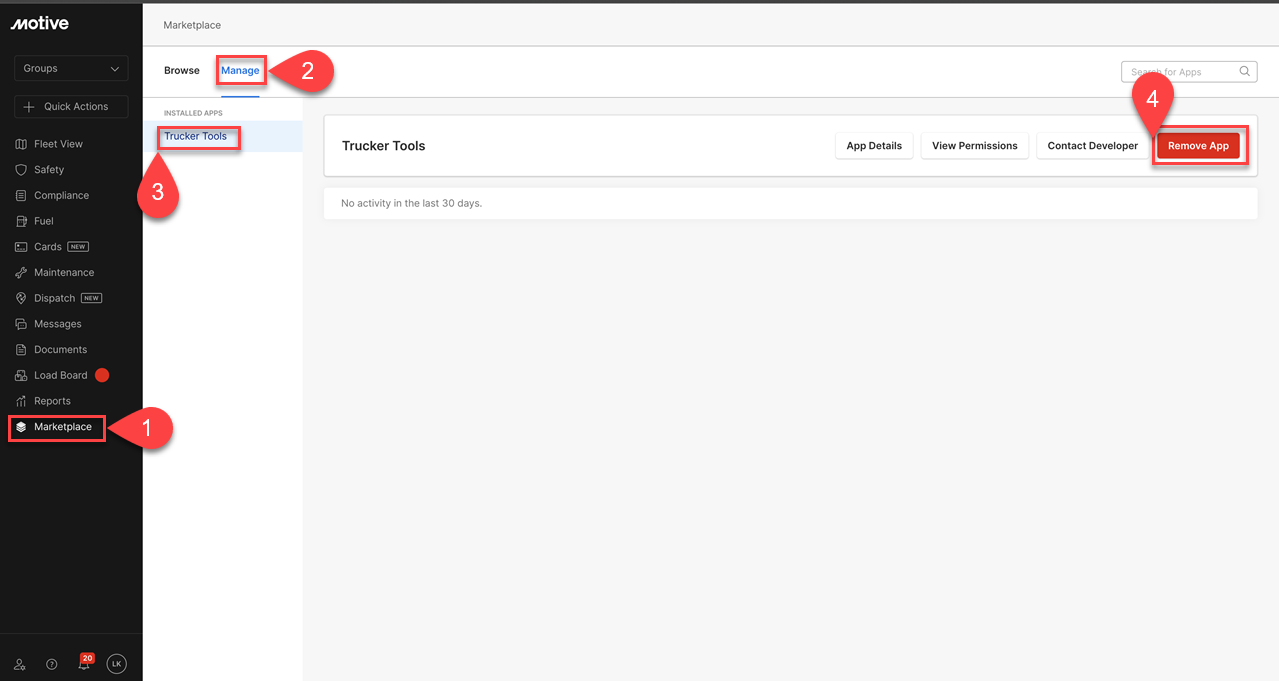The width and height of the screenshot is (1279, 681).
Task: Click the Maintenance wrench icon
Action: click(x=21, y=273)
